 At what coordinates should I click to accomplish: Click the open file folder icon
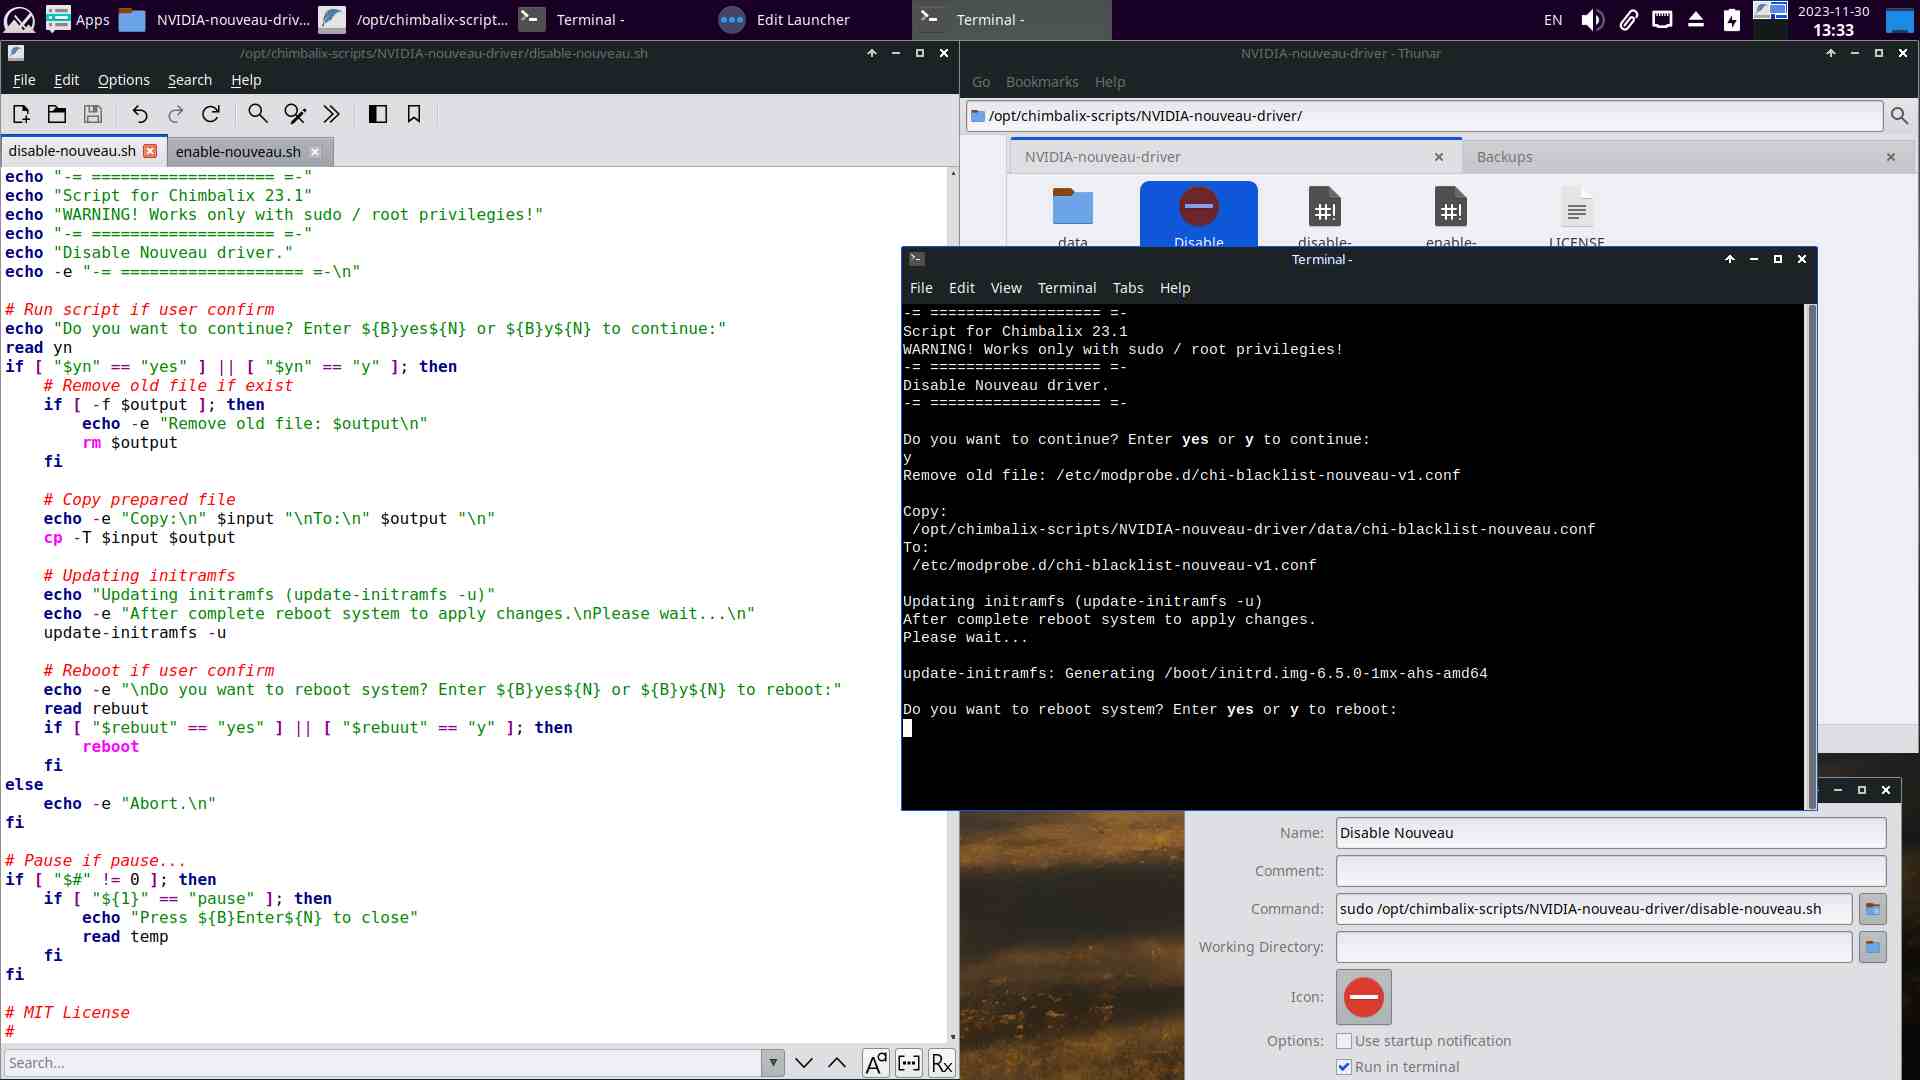pos(57,114)
